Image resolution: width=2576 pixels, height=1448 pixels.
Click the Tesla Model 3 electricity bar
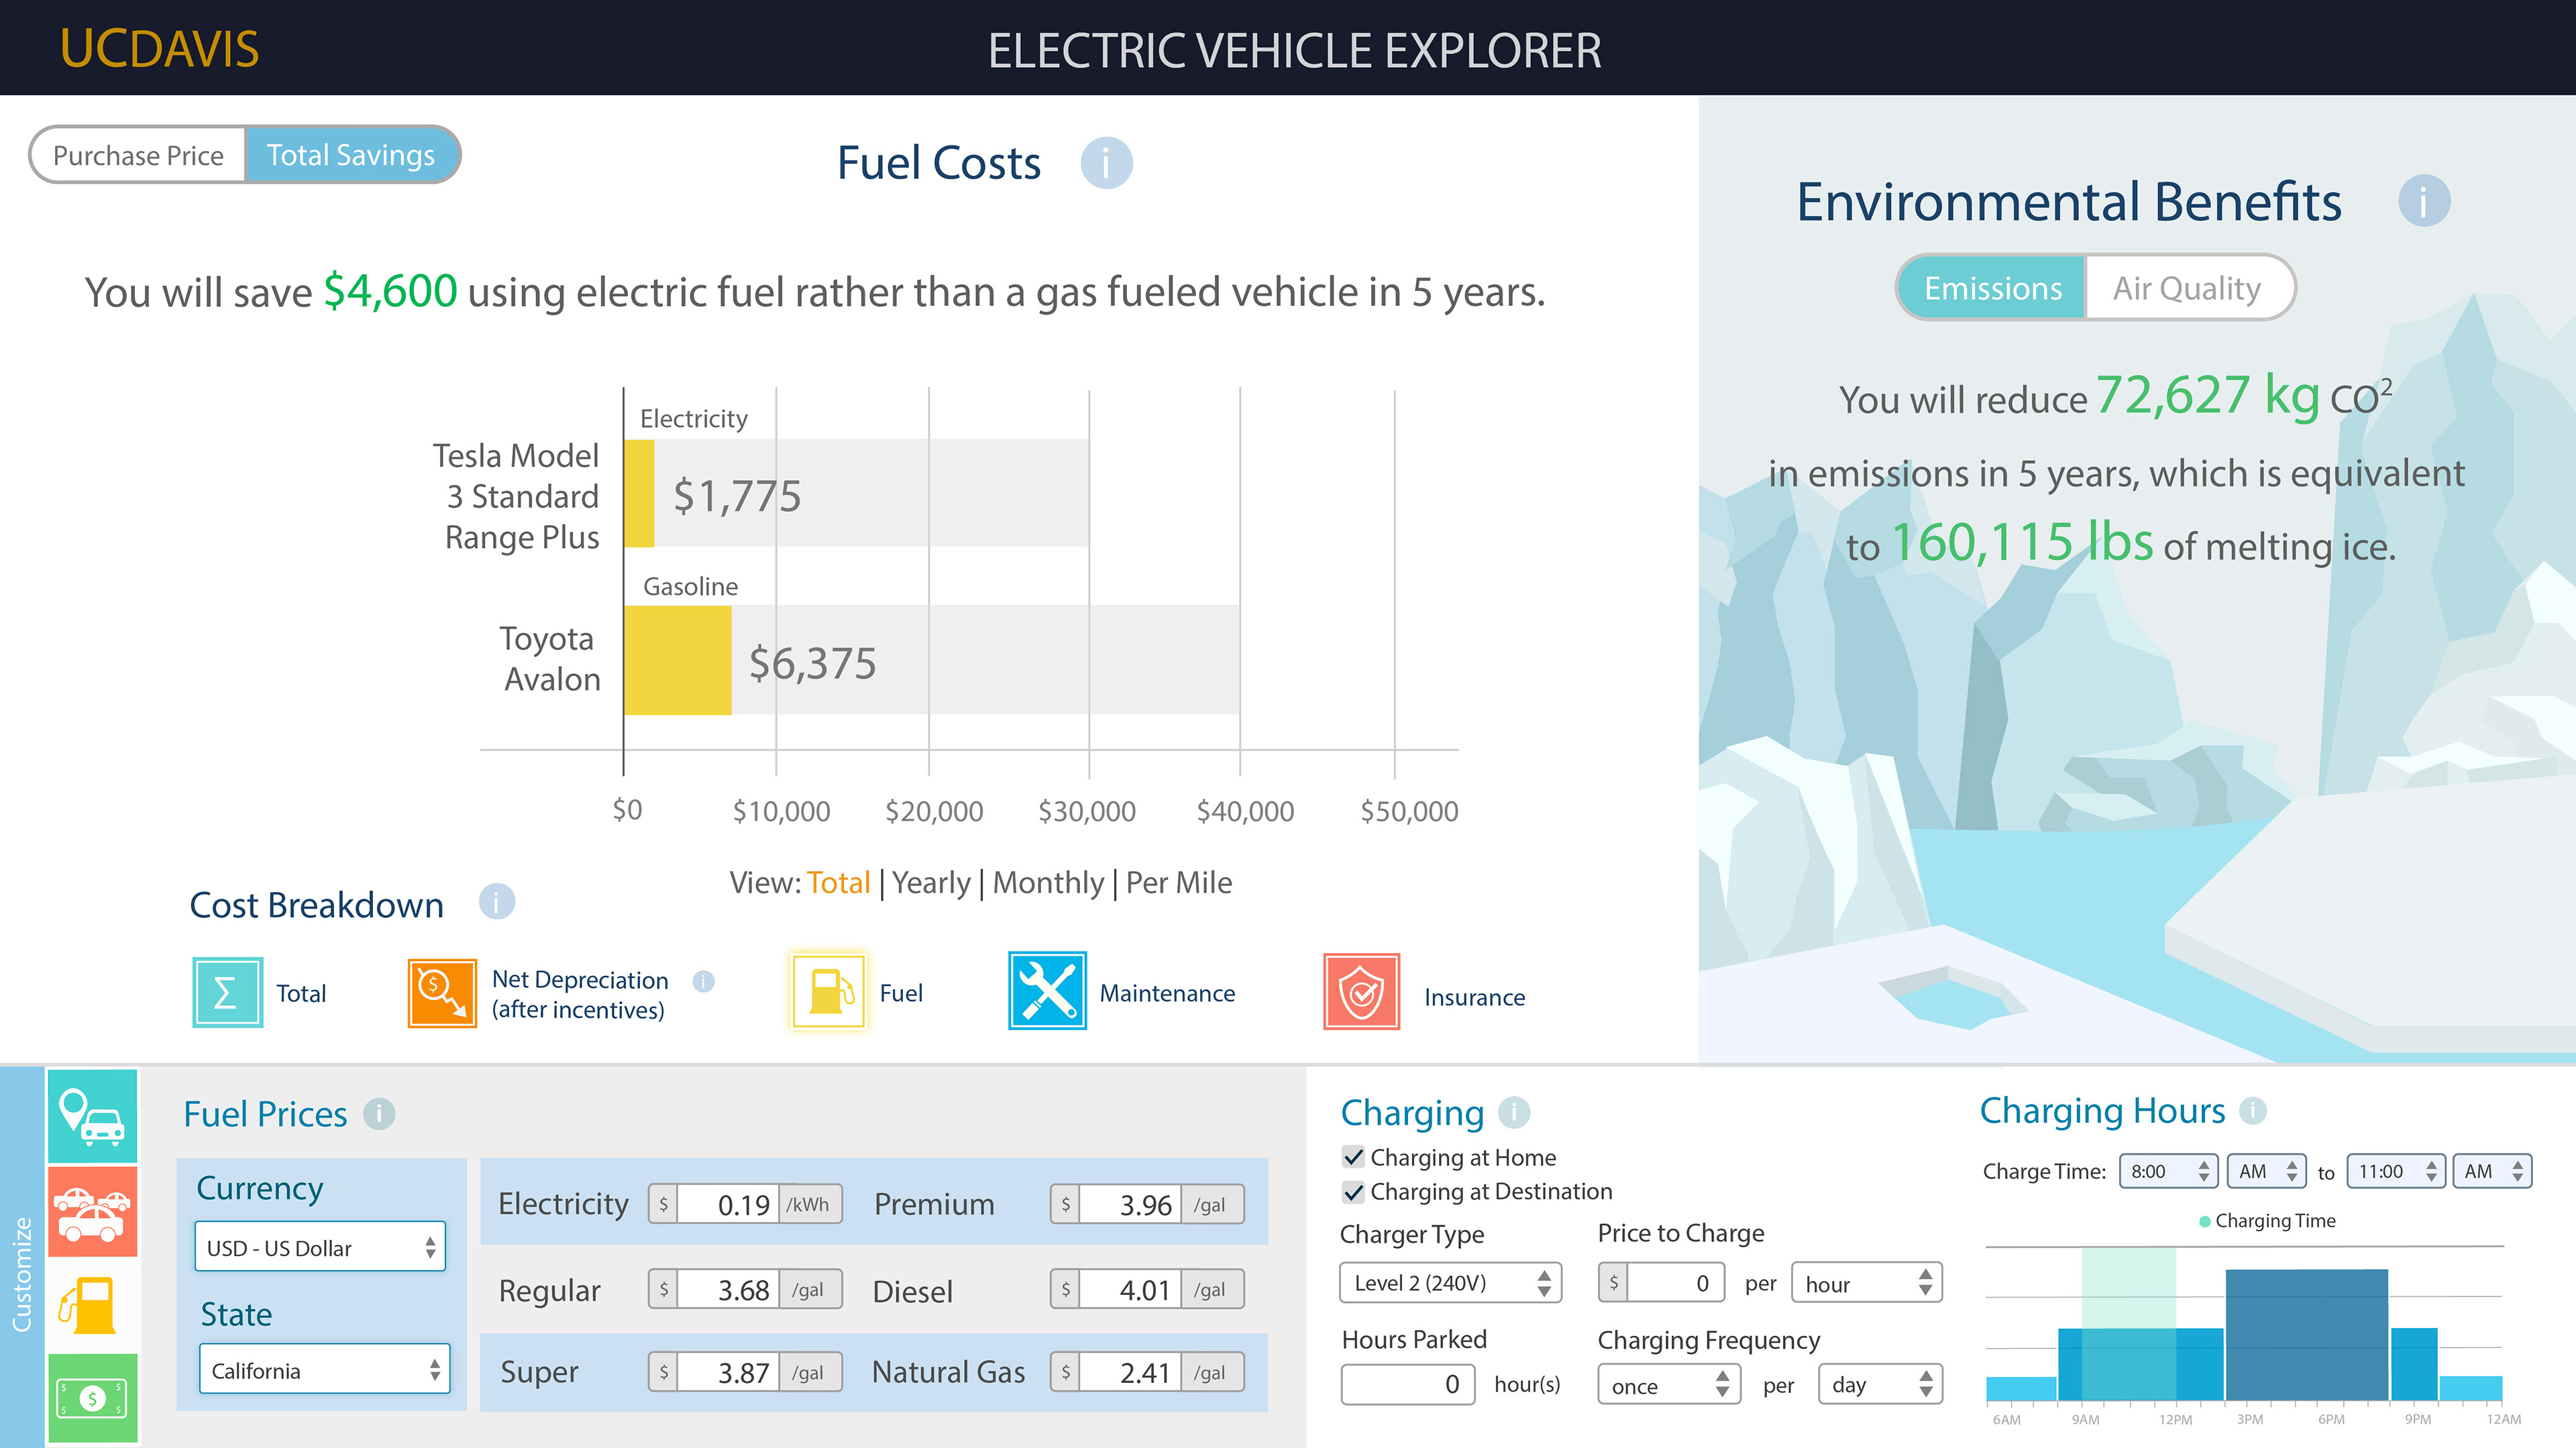pyautogui.click(x=639, y=493)
